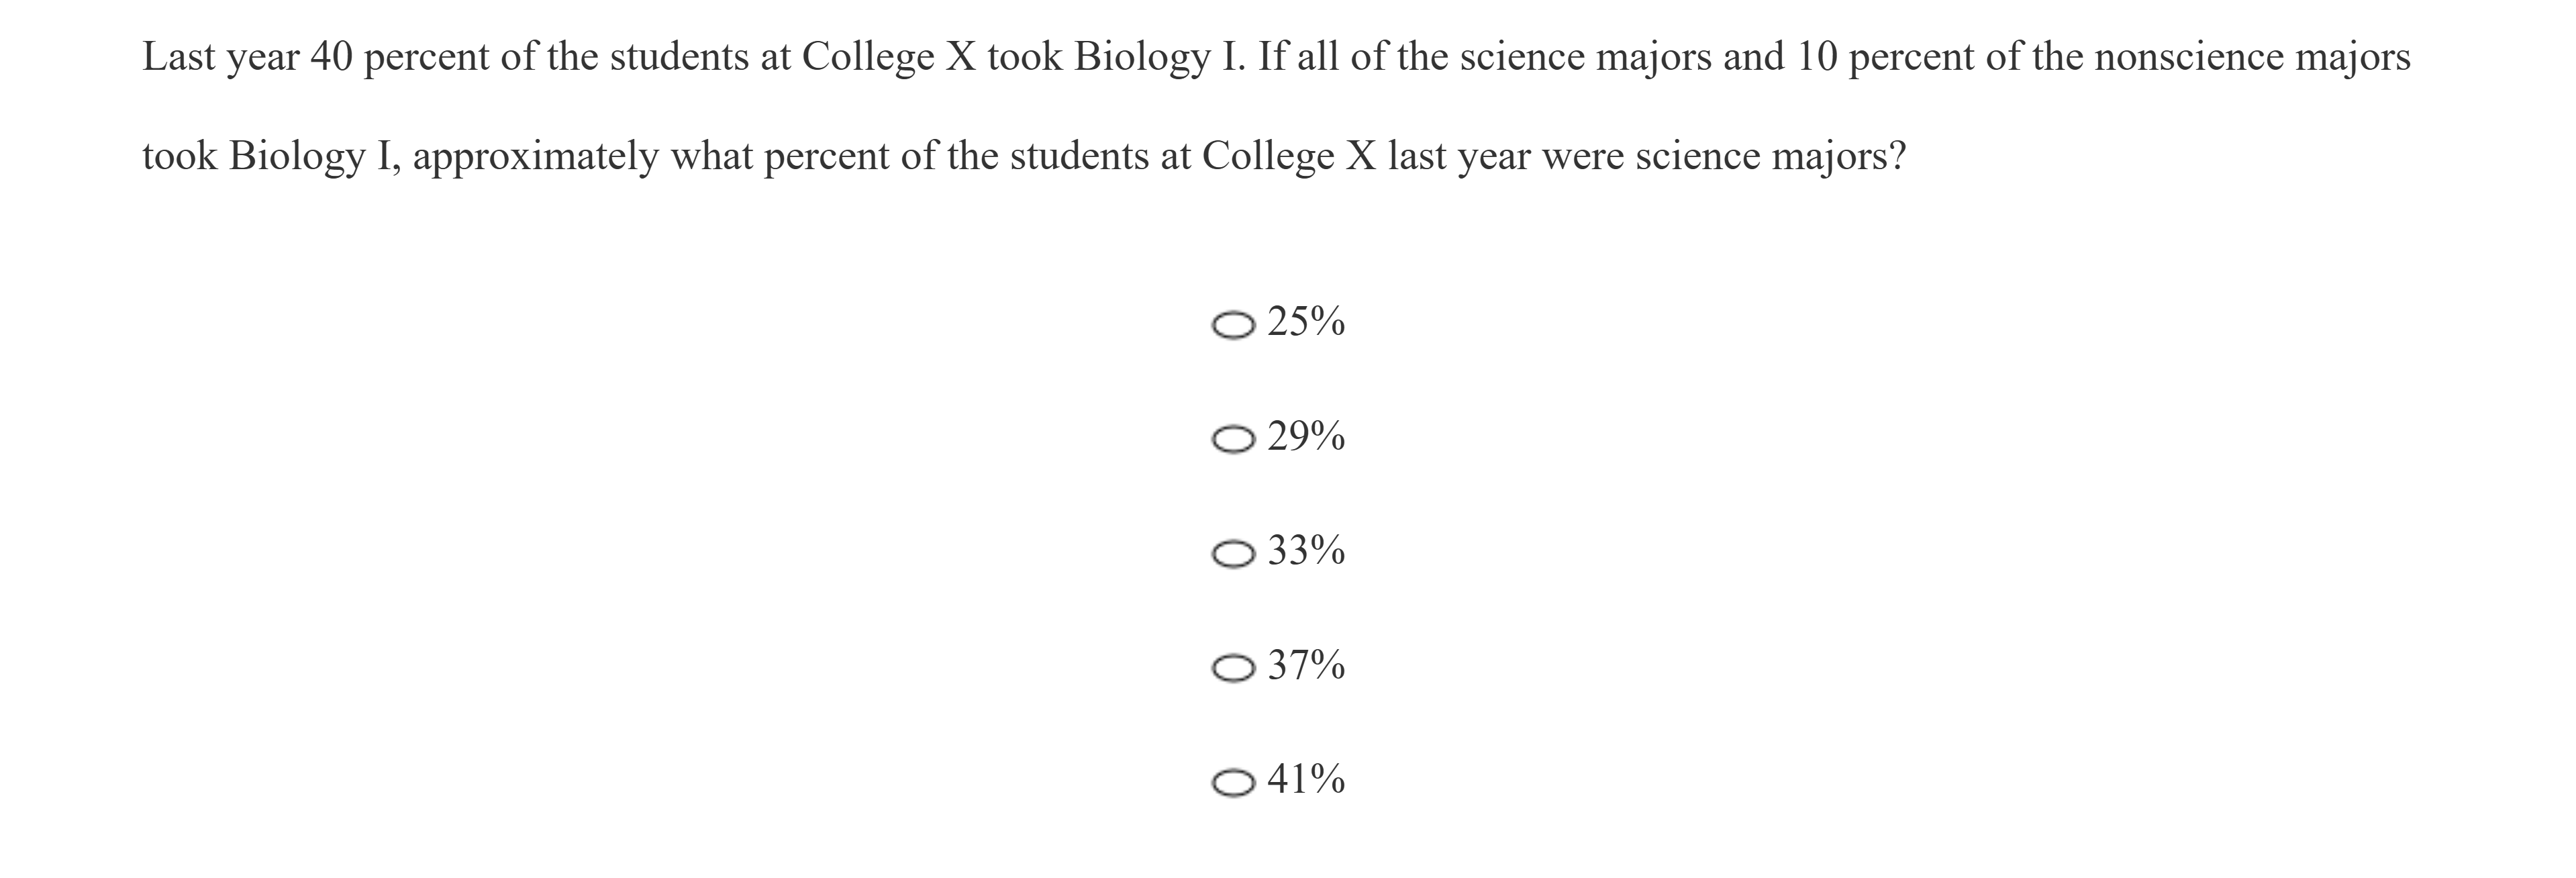The height and width of the screenshot is (878, 2576).
Task: Click the words "Last year" starting the question
Action: [220, 58]
